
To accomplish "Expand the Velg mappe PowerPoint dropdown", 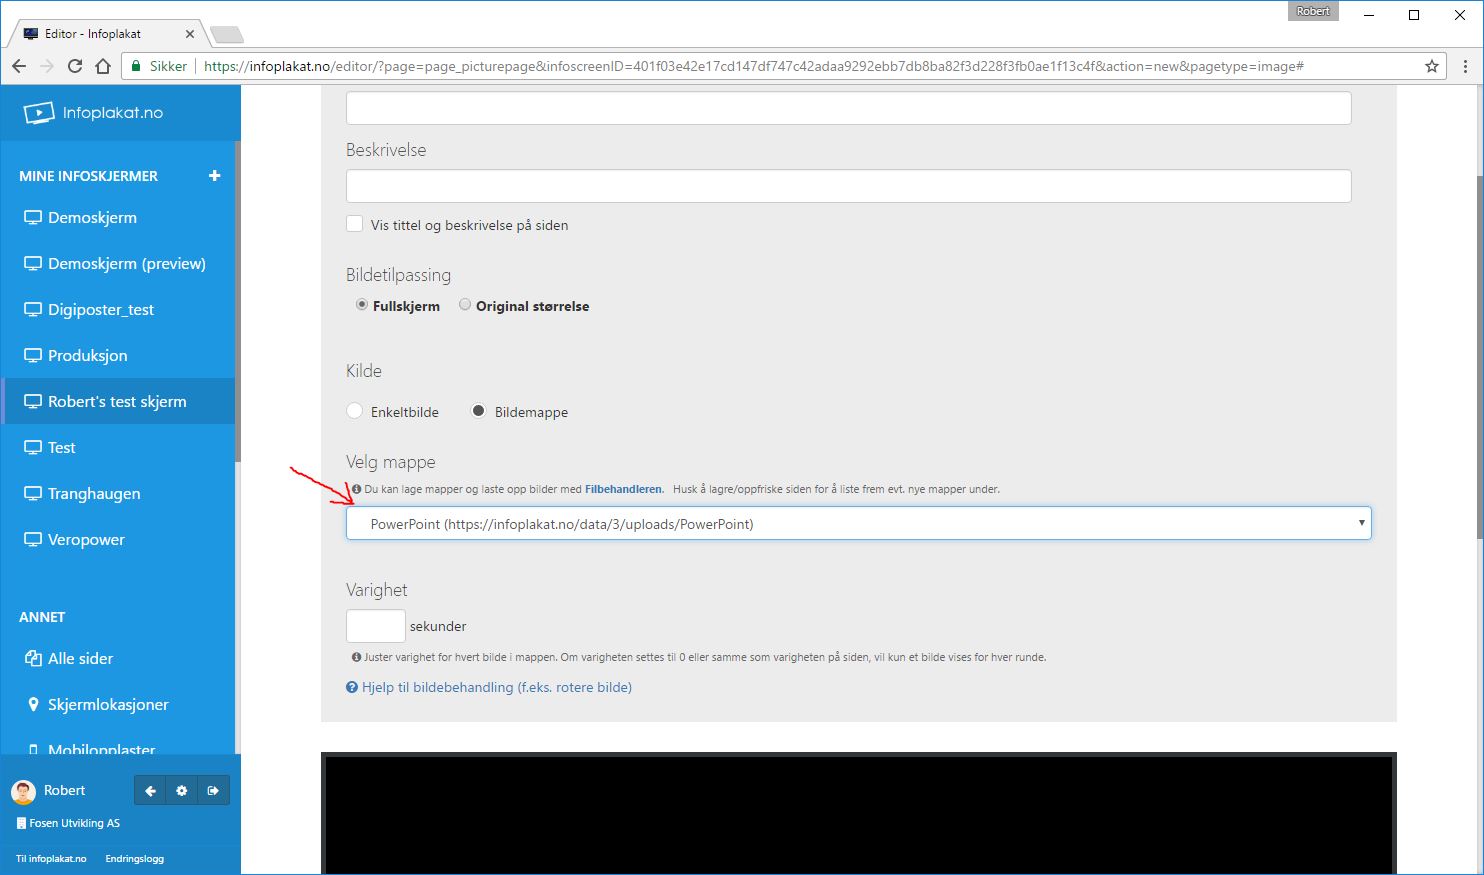I will 858,523.
